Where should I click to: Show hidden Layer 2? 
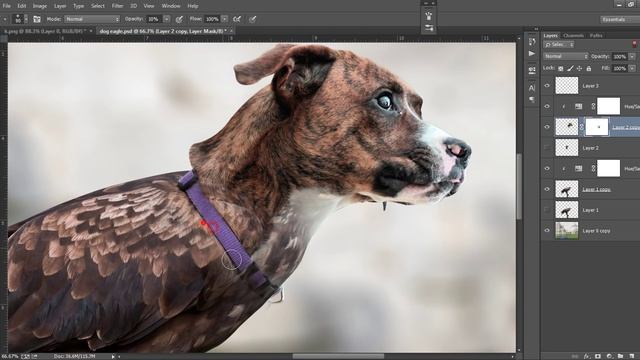(x=547, y=148)
